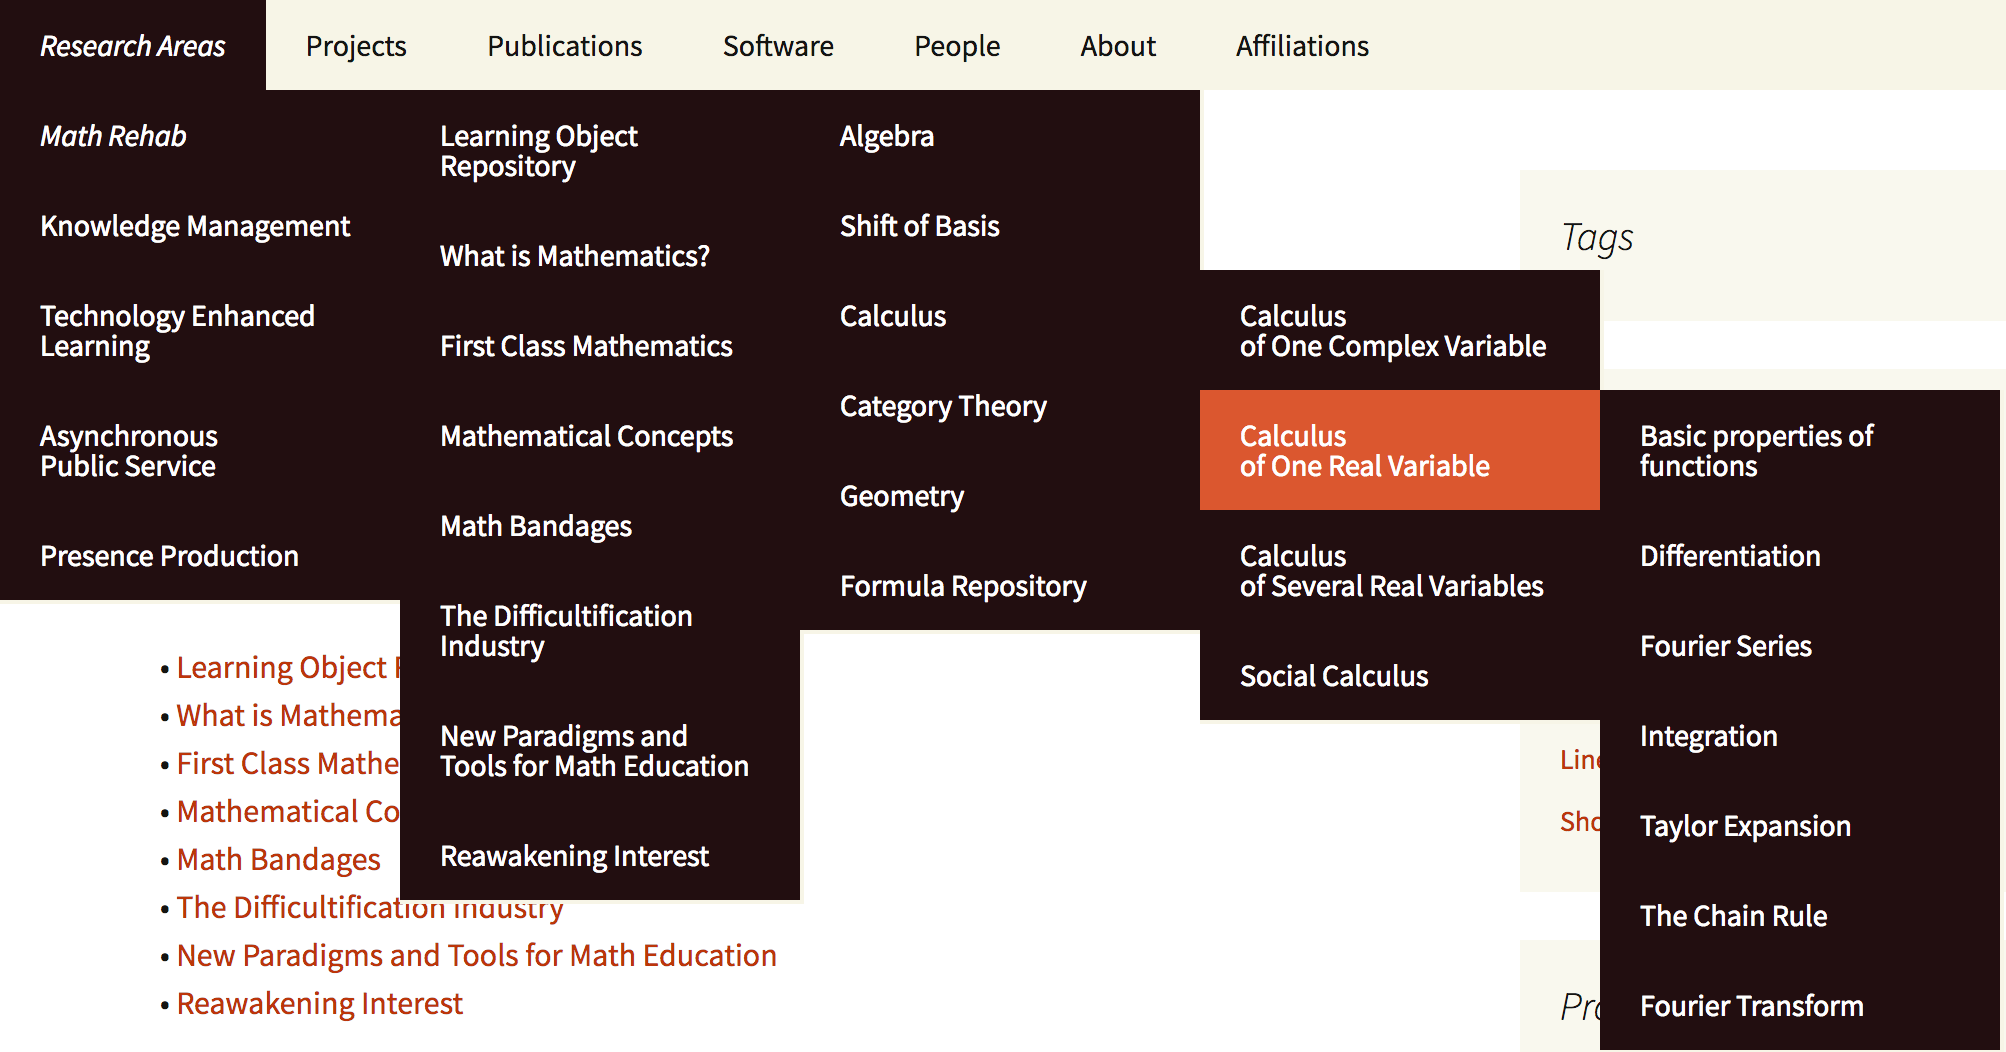Select Technology Enhanced Learning submenu entry

point(177,331)
